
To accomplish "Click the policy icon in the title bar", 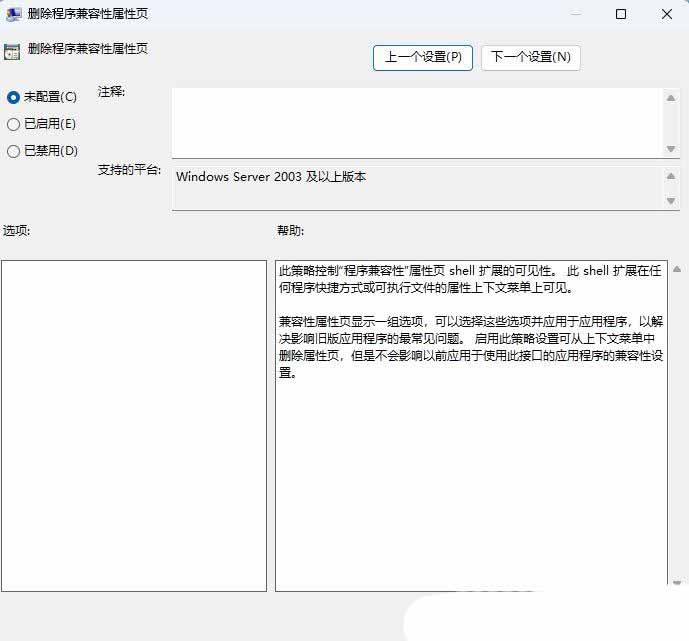I will coord(14,14).
